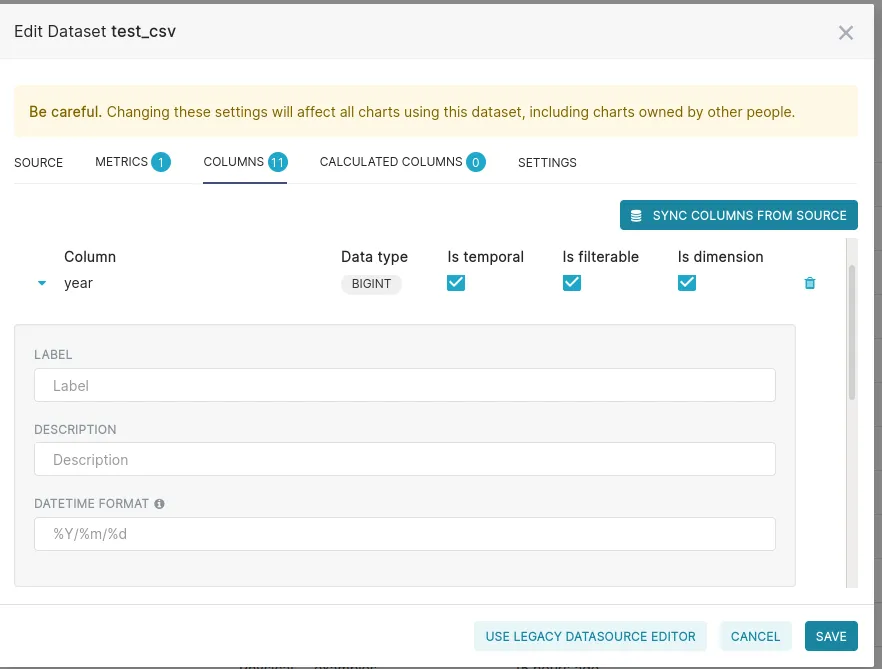
Task: Toggle Is filterable checkbox for year
Action: (x=572, y=283)
